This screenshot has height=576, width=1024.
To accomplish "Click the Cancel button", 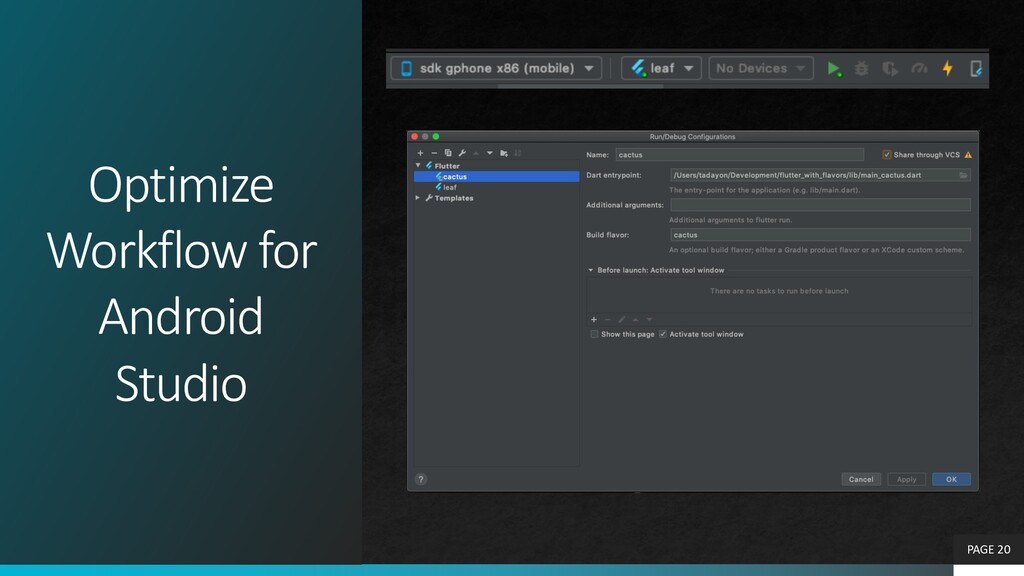I will (x=861, y=479).
